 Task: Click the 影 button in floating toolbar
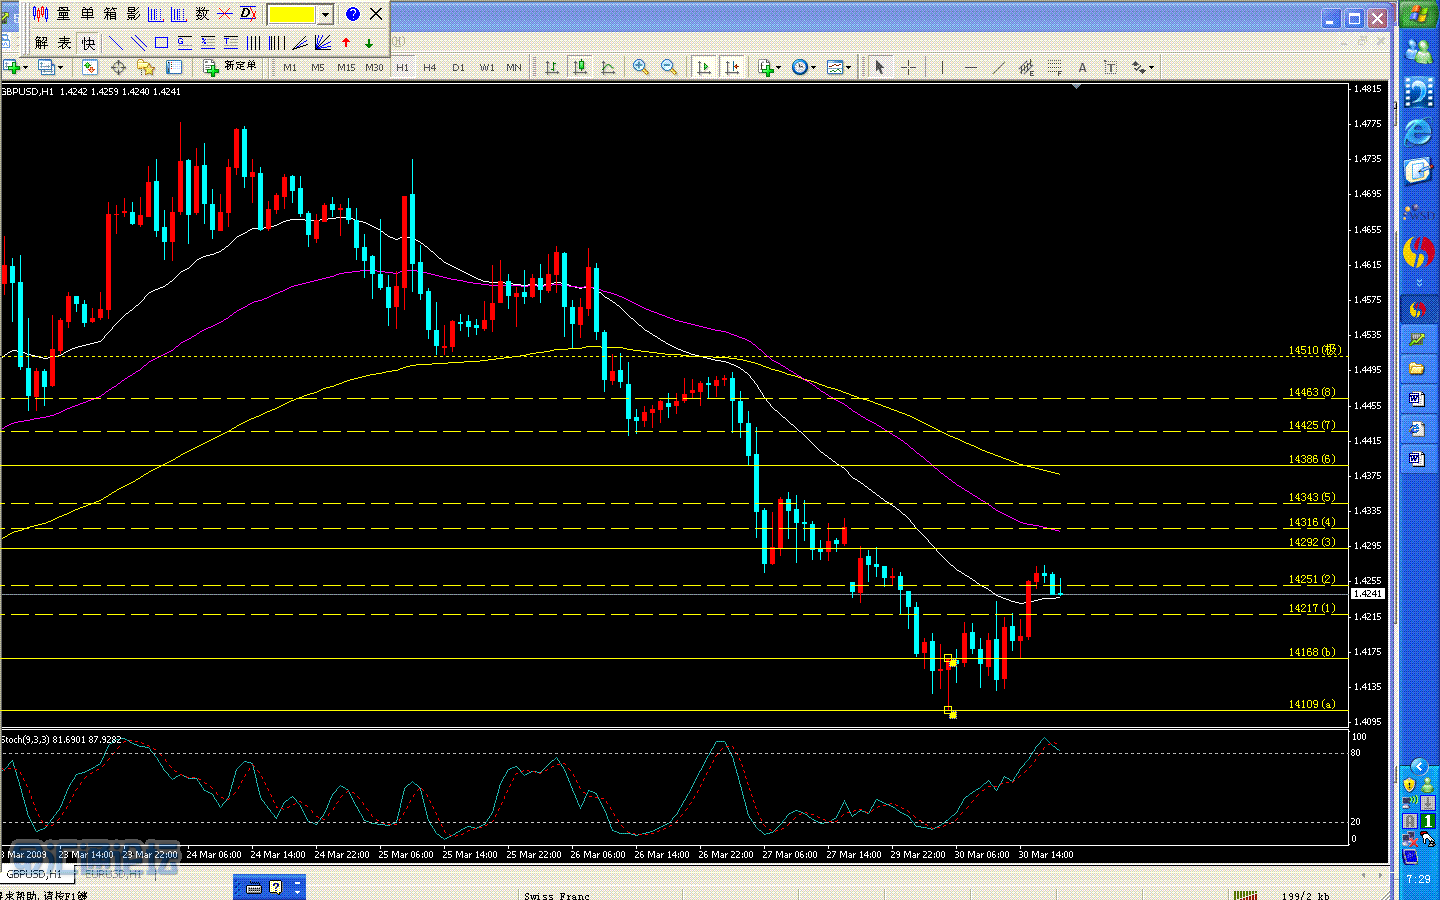tap(133, 14)
